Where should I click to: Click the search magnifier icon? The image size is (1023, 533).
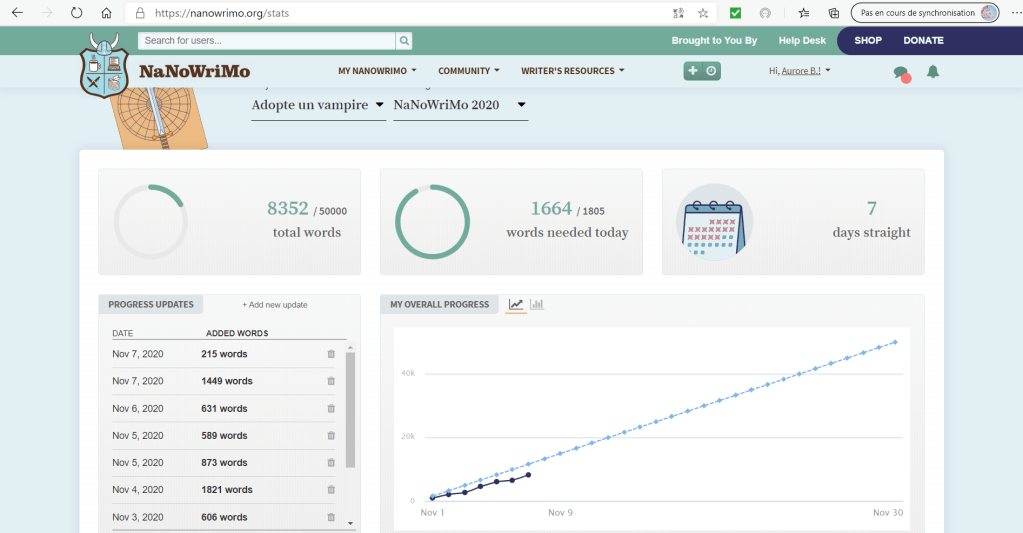click(x=404, y=41)
